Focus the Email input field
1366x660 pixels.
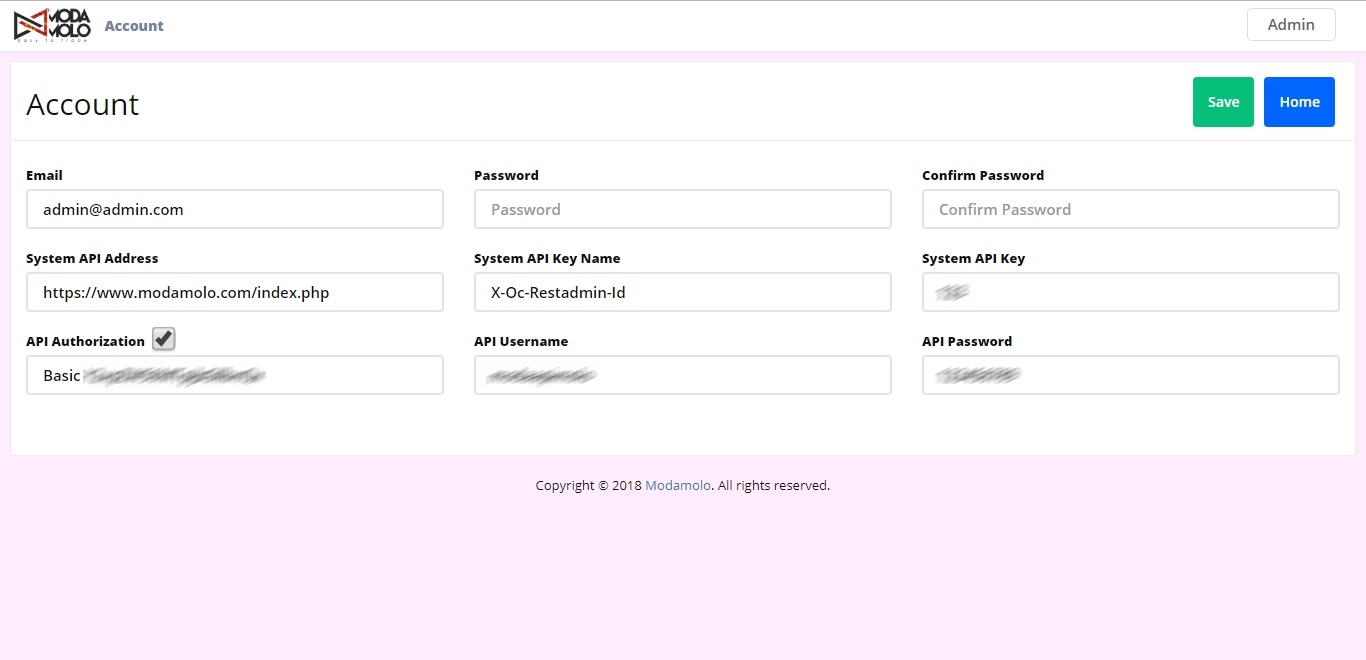click(x=234, y=210)
